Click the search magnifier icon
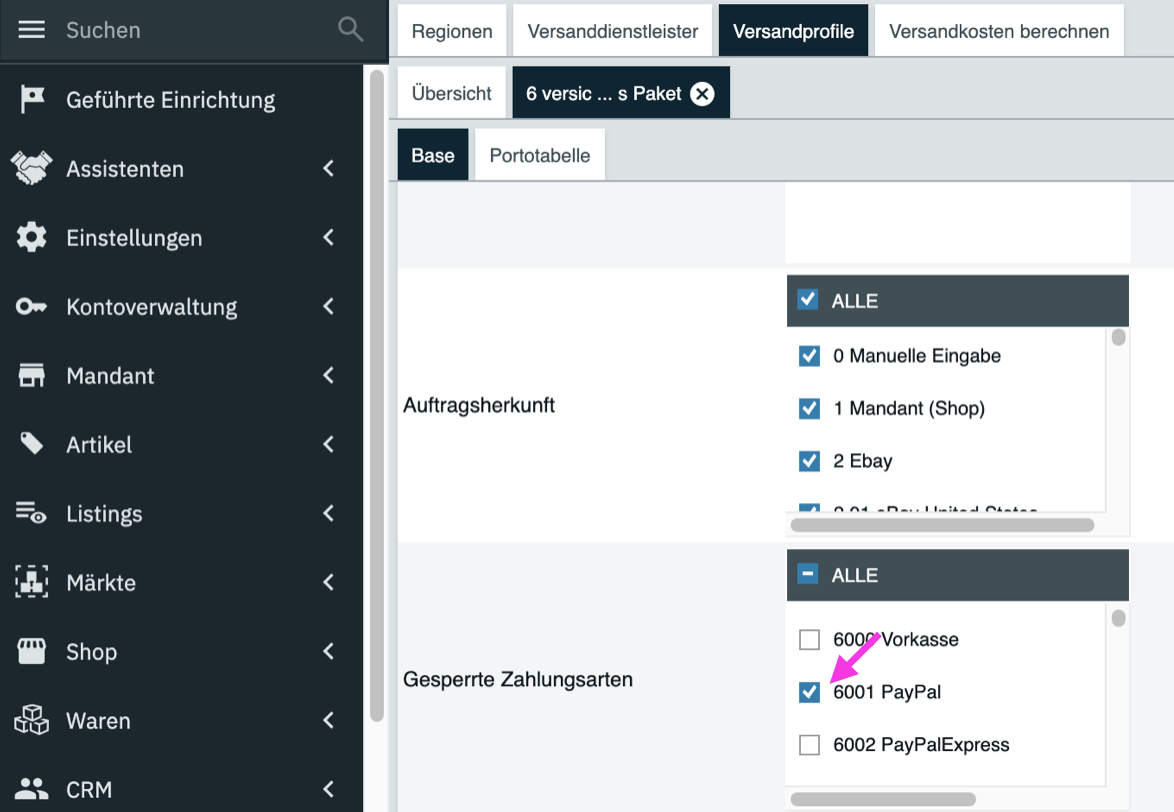The width and height of the screenshot is (1174, 812). (x=350, y=30)
